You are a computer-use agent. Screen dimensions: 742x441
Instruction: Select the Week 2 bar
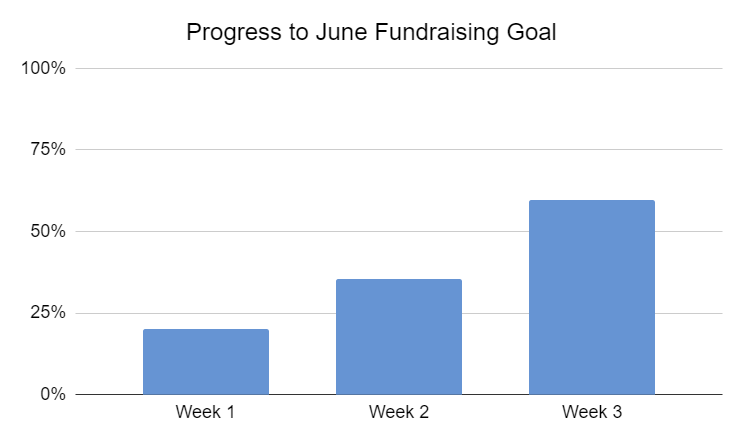[398, 336]
